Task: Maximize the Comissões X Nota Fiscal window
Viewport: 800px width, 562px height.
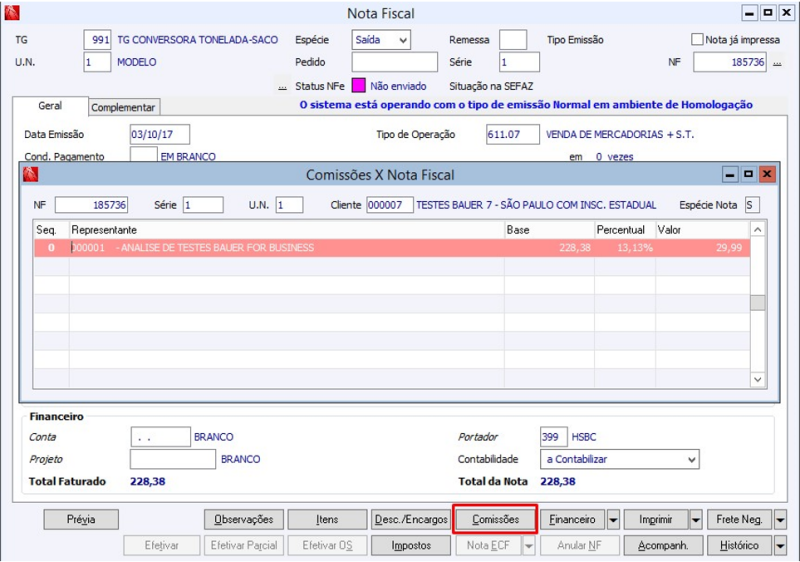Action: [749, 174]
